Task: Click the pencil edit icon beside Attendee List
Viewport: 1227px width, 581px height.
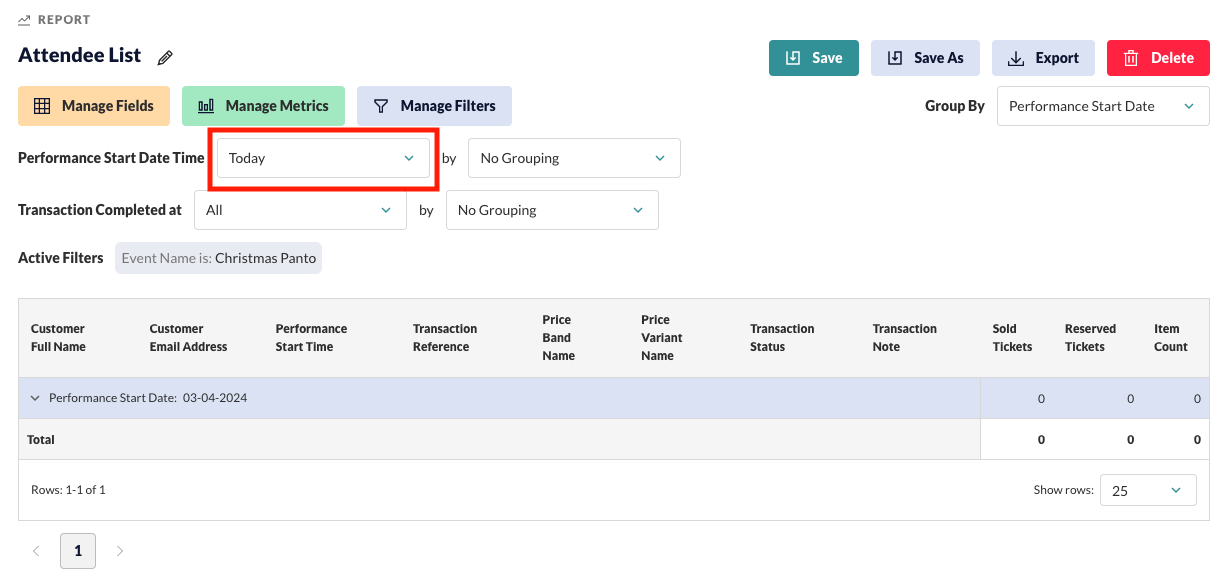Action: (x=165, y=58)
